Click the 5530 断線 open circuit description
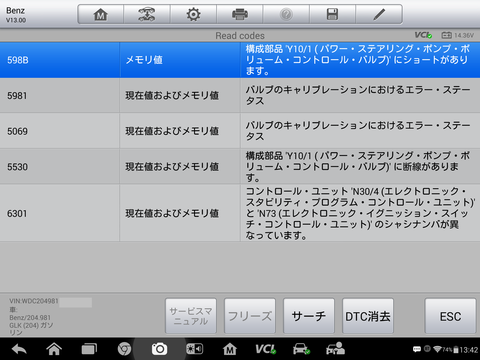This screenshot has height=360, width=480. click(x=358, y=167)
